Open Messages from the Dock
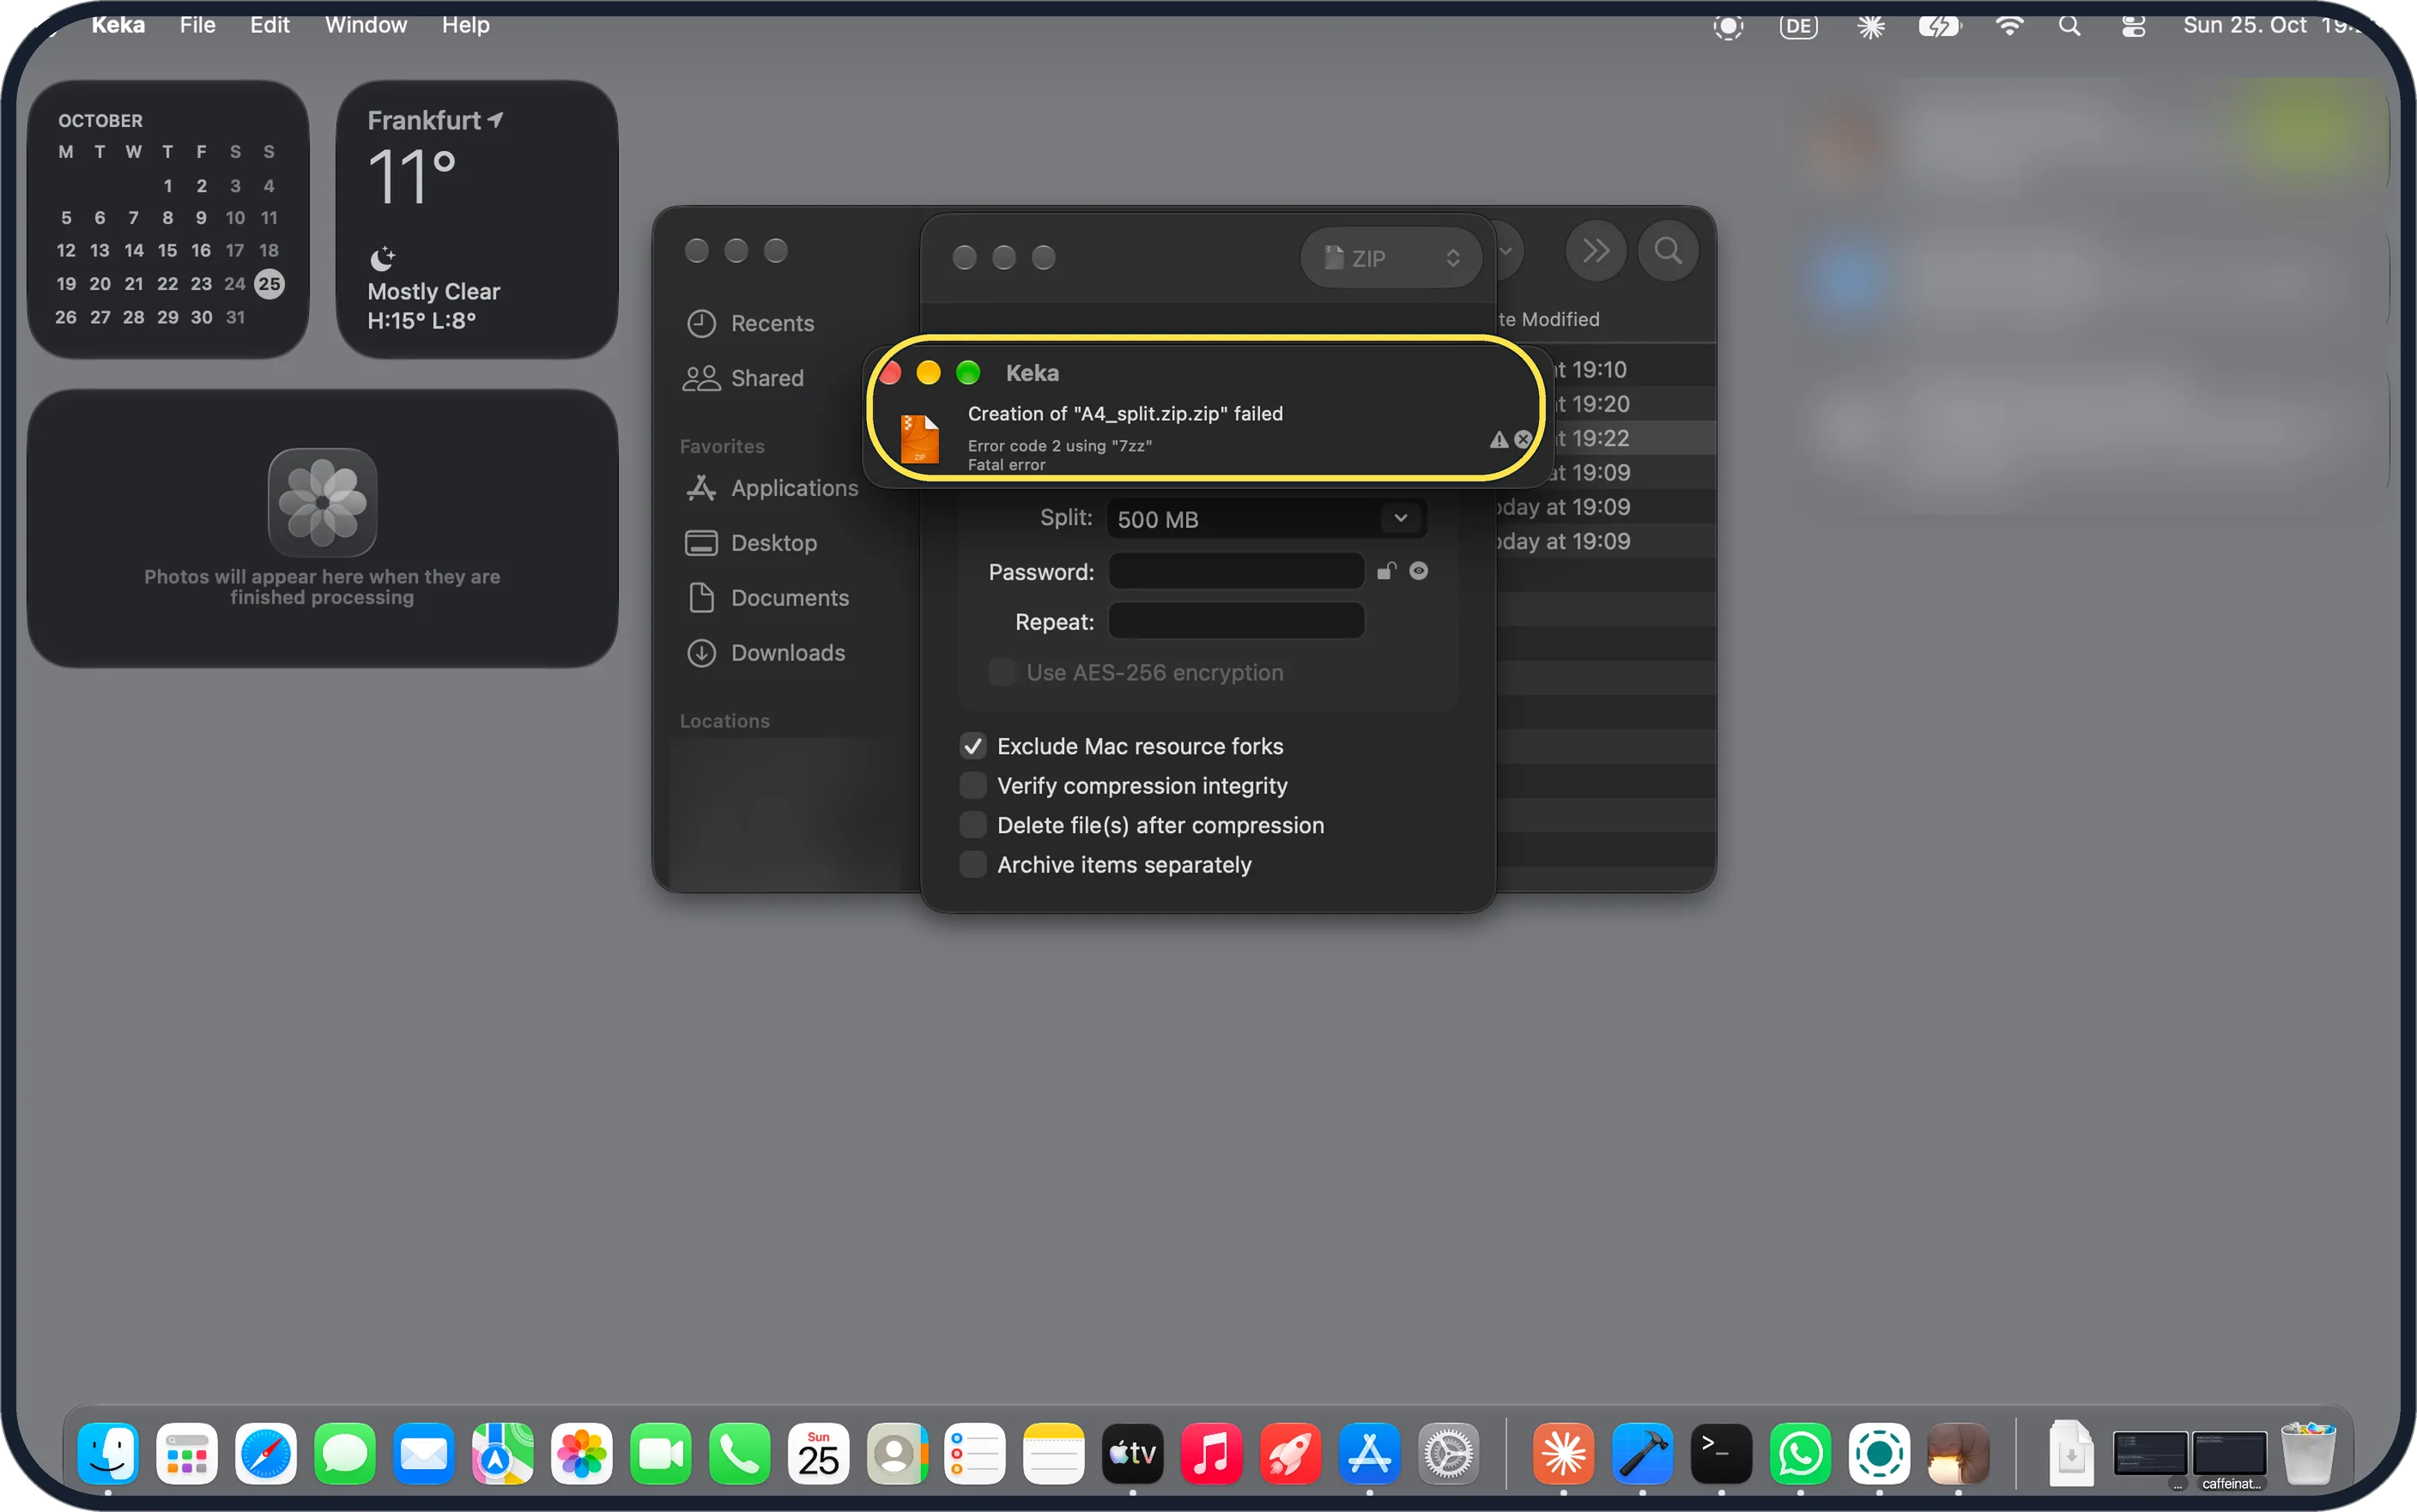This screenshot has height=1512, width=2417. coord(345,1453)
